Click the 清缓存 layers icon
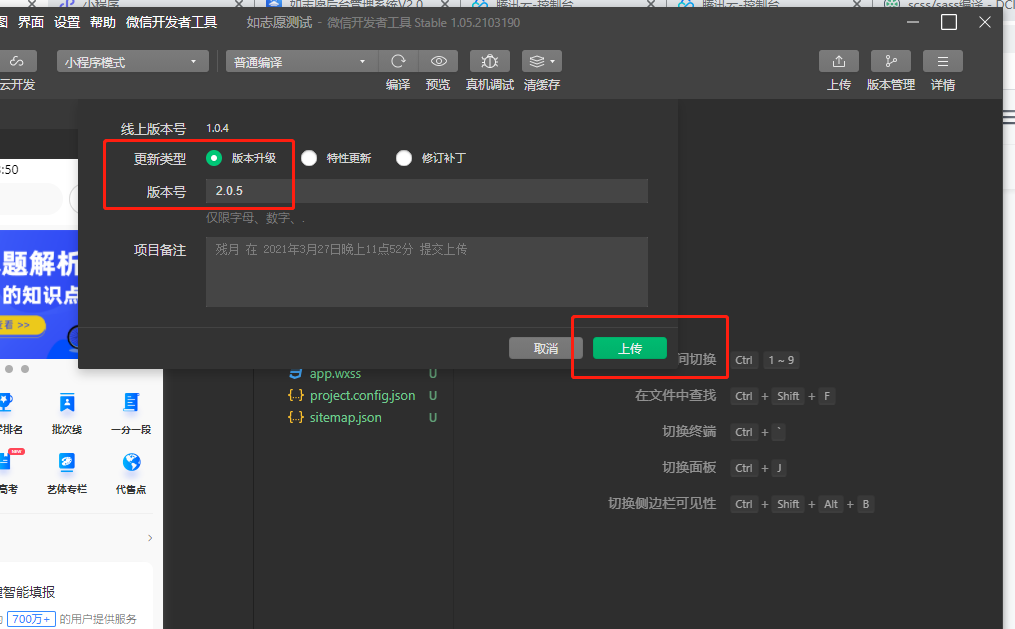The image size is (1015, 629). click(537, 61)
